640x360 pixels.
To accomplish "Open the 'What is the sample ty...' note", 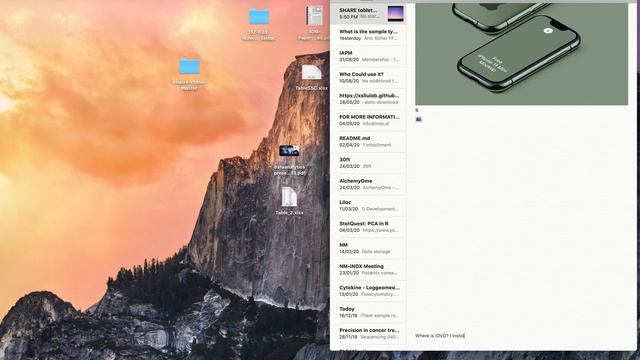I will (x=368, y=35).
